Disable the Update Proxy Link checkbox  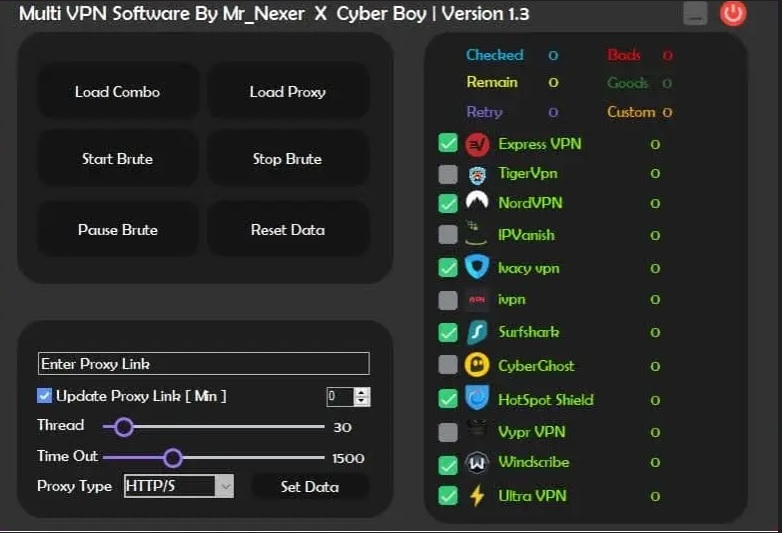pos(45,396)
